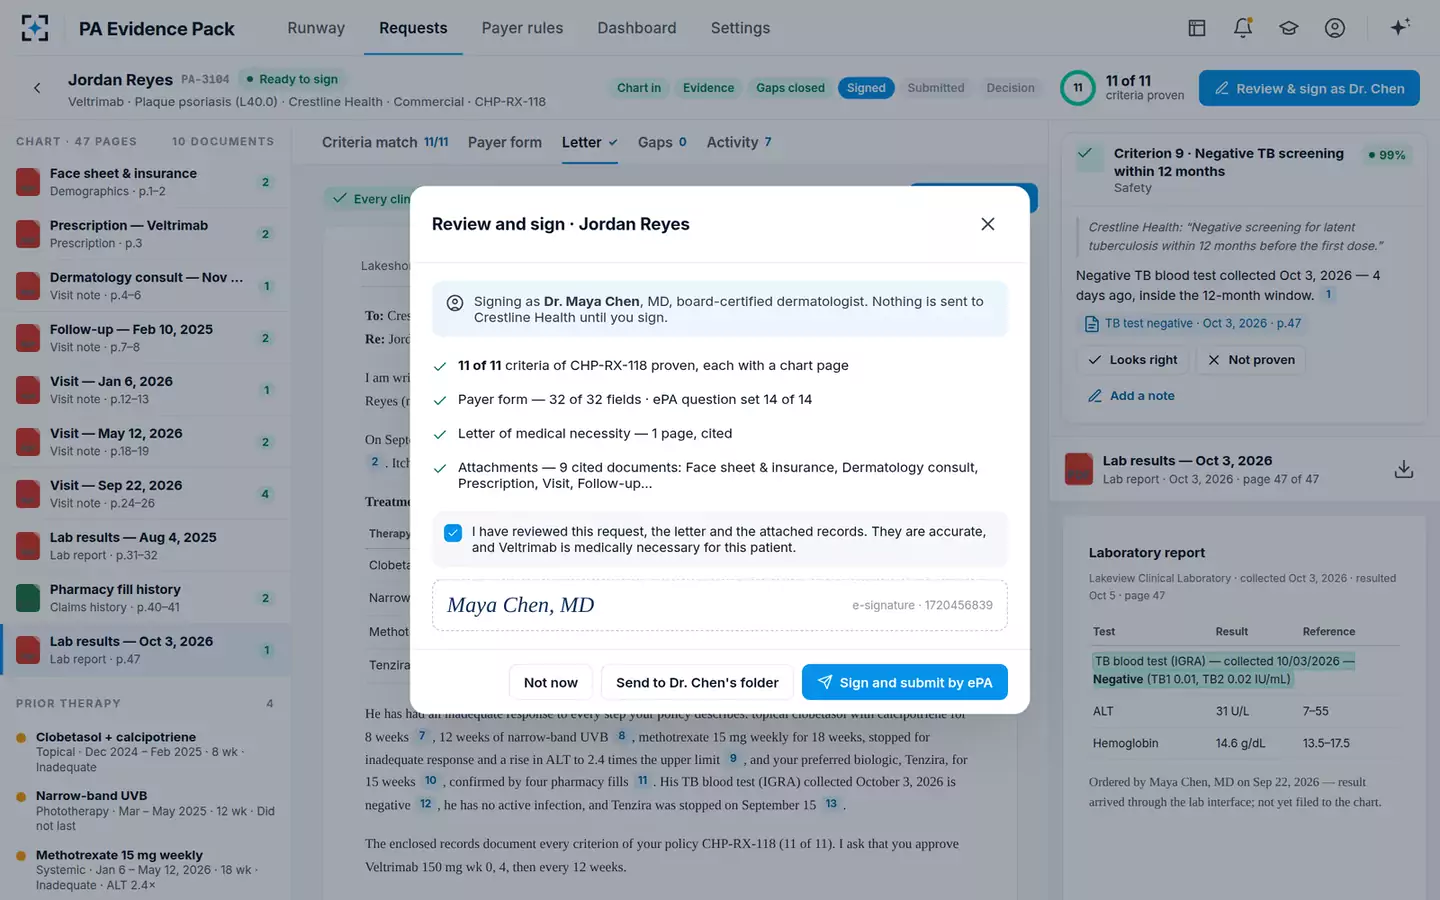This screenshot has width=1440, height=900.
Task: Select the Criteria match 11/11 tab
Action: 385,142
